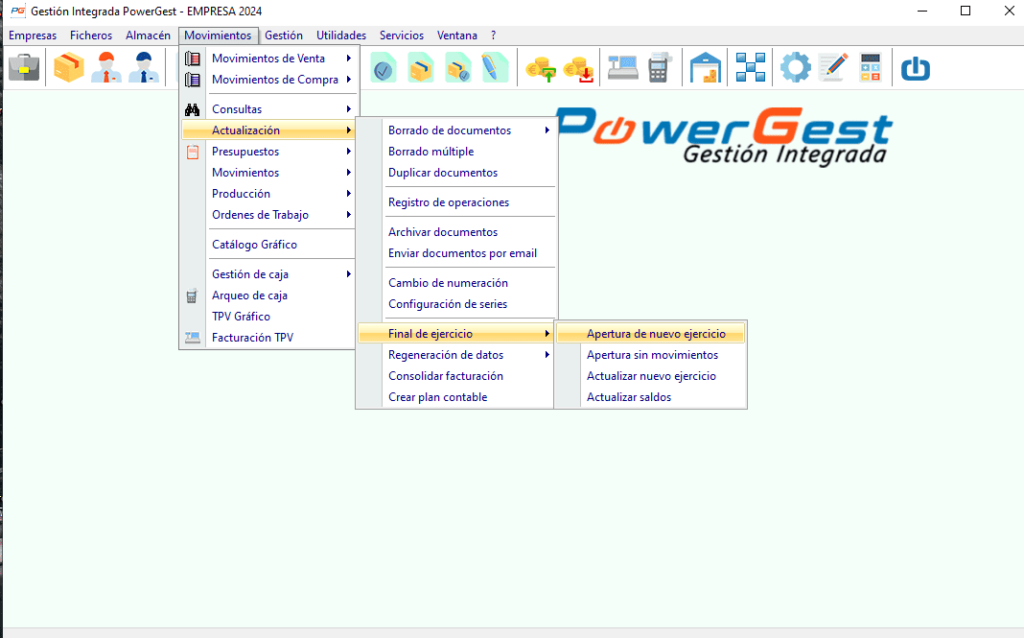Open the Gestión menu
Image resolution: width=1024 pixels, height=638 pixels.
[x=283, y=35]
